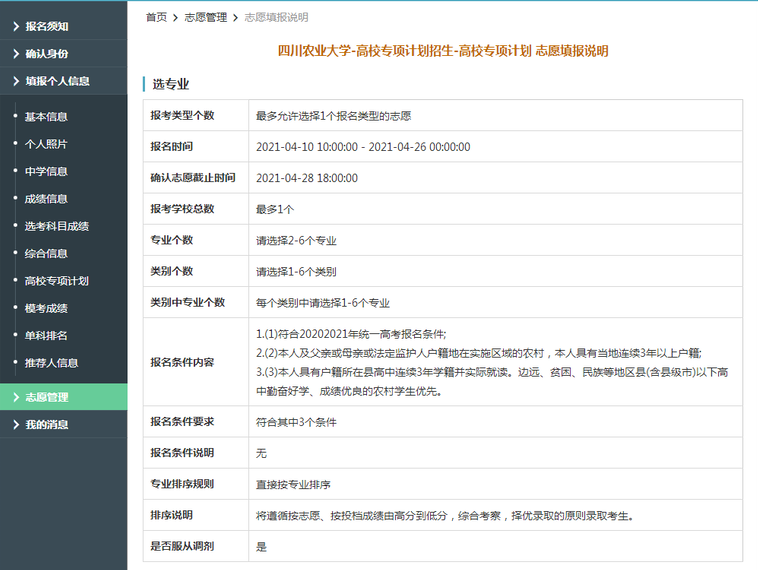Click the 2021-04-10 to 2021-04-26 date range value
Viewport: 758px width, 570px height.
point(363,147)
